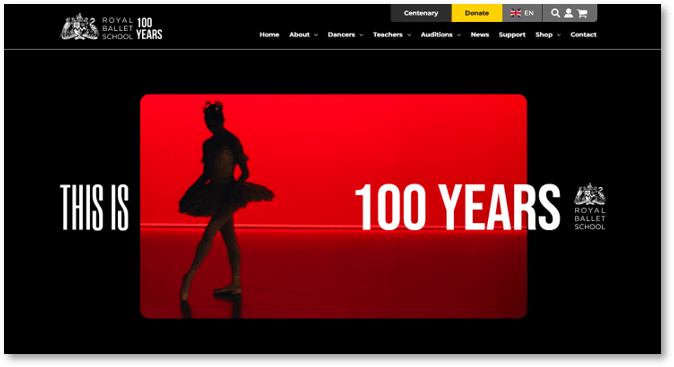Viewport: 674px width, 367px height.
Task: Open the EN language selector
Action: pos(522,13)
